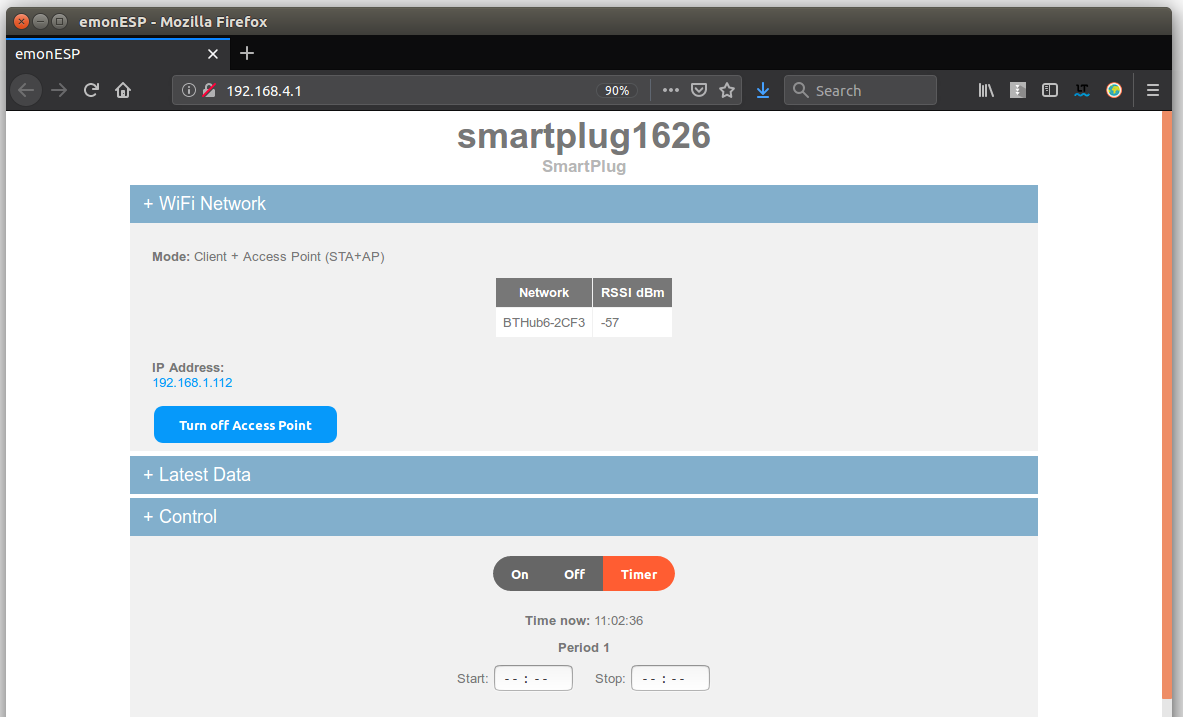The width and height of the screenshot is (1183, 717).
Task: Open a new tab with plus button
Action: click(x=247, y=54)
